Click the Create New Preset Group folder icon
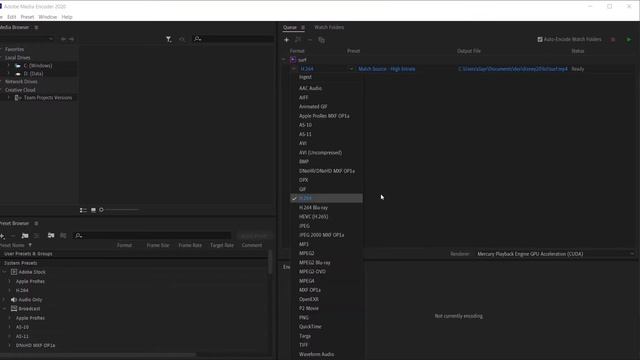Image resolution: width=640 pixels, height=360 pixels. [25, 236]
